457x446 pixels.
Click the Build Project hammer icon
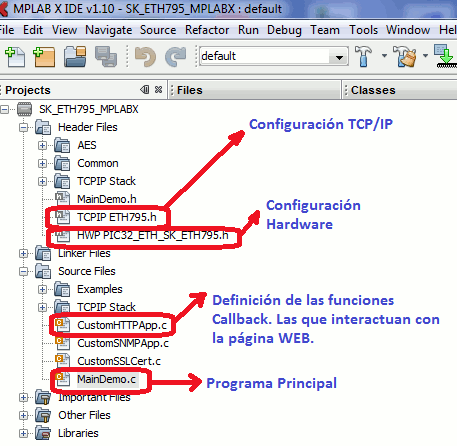pos(364,56)
